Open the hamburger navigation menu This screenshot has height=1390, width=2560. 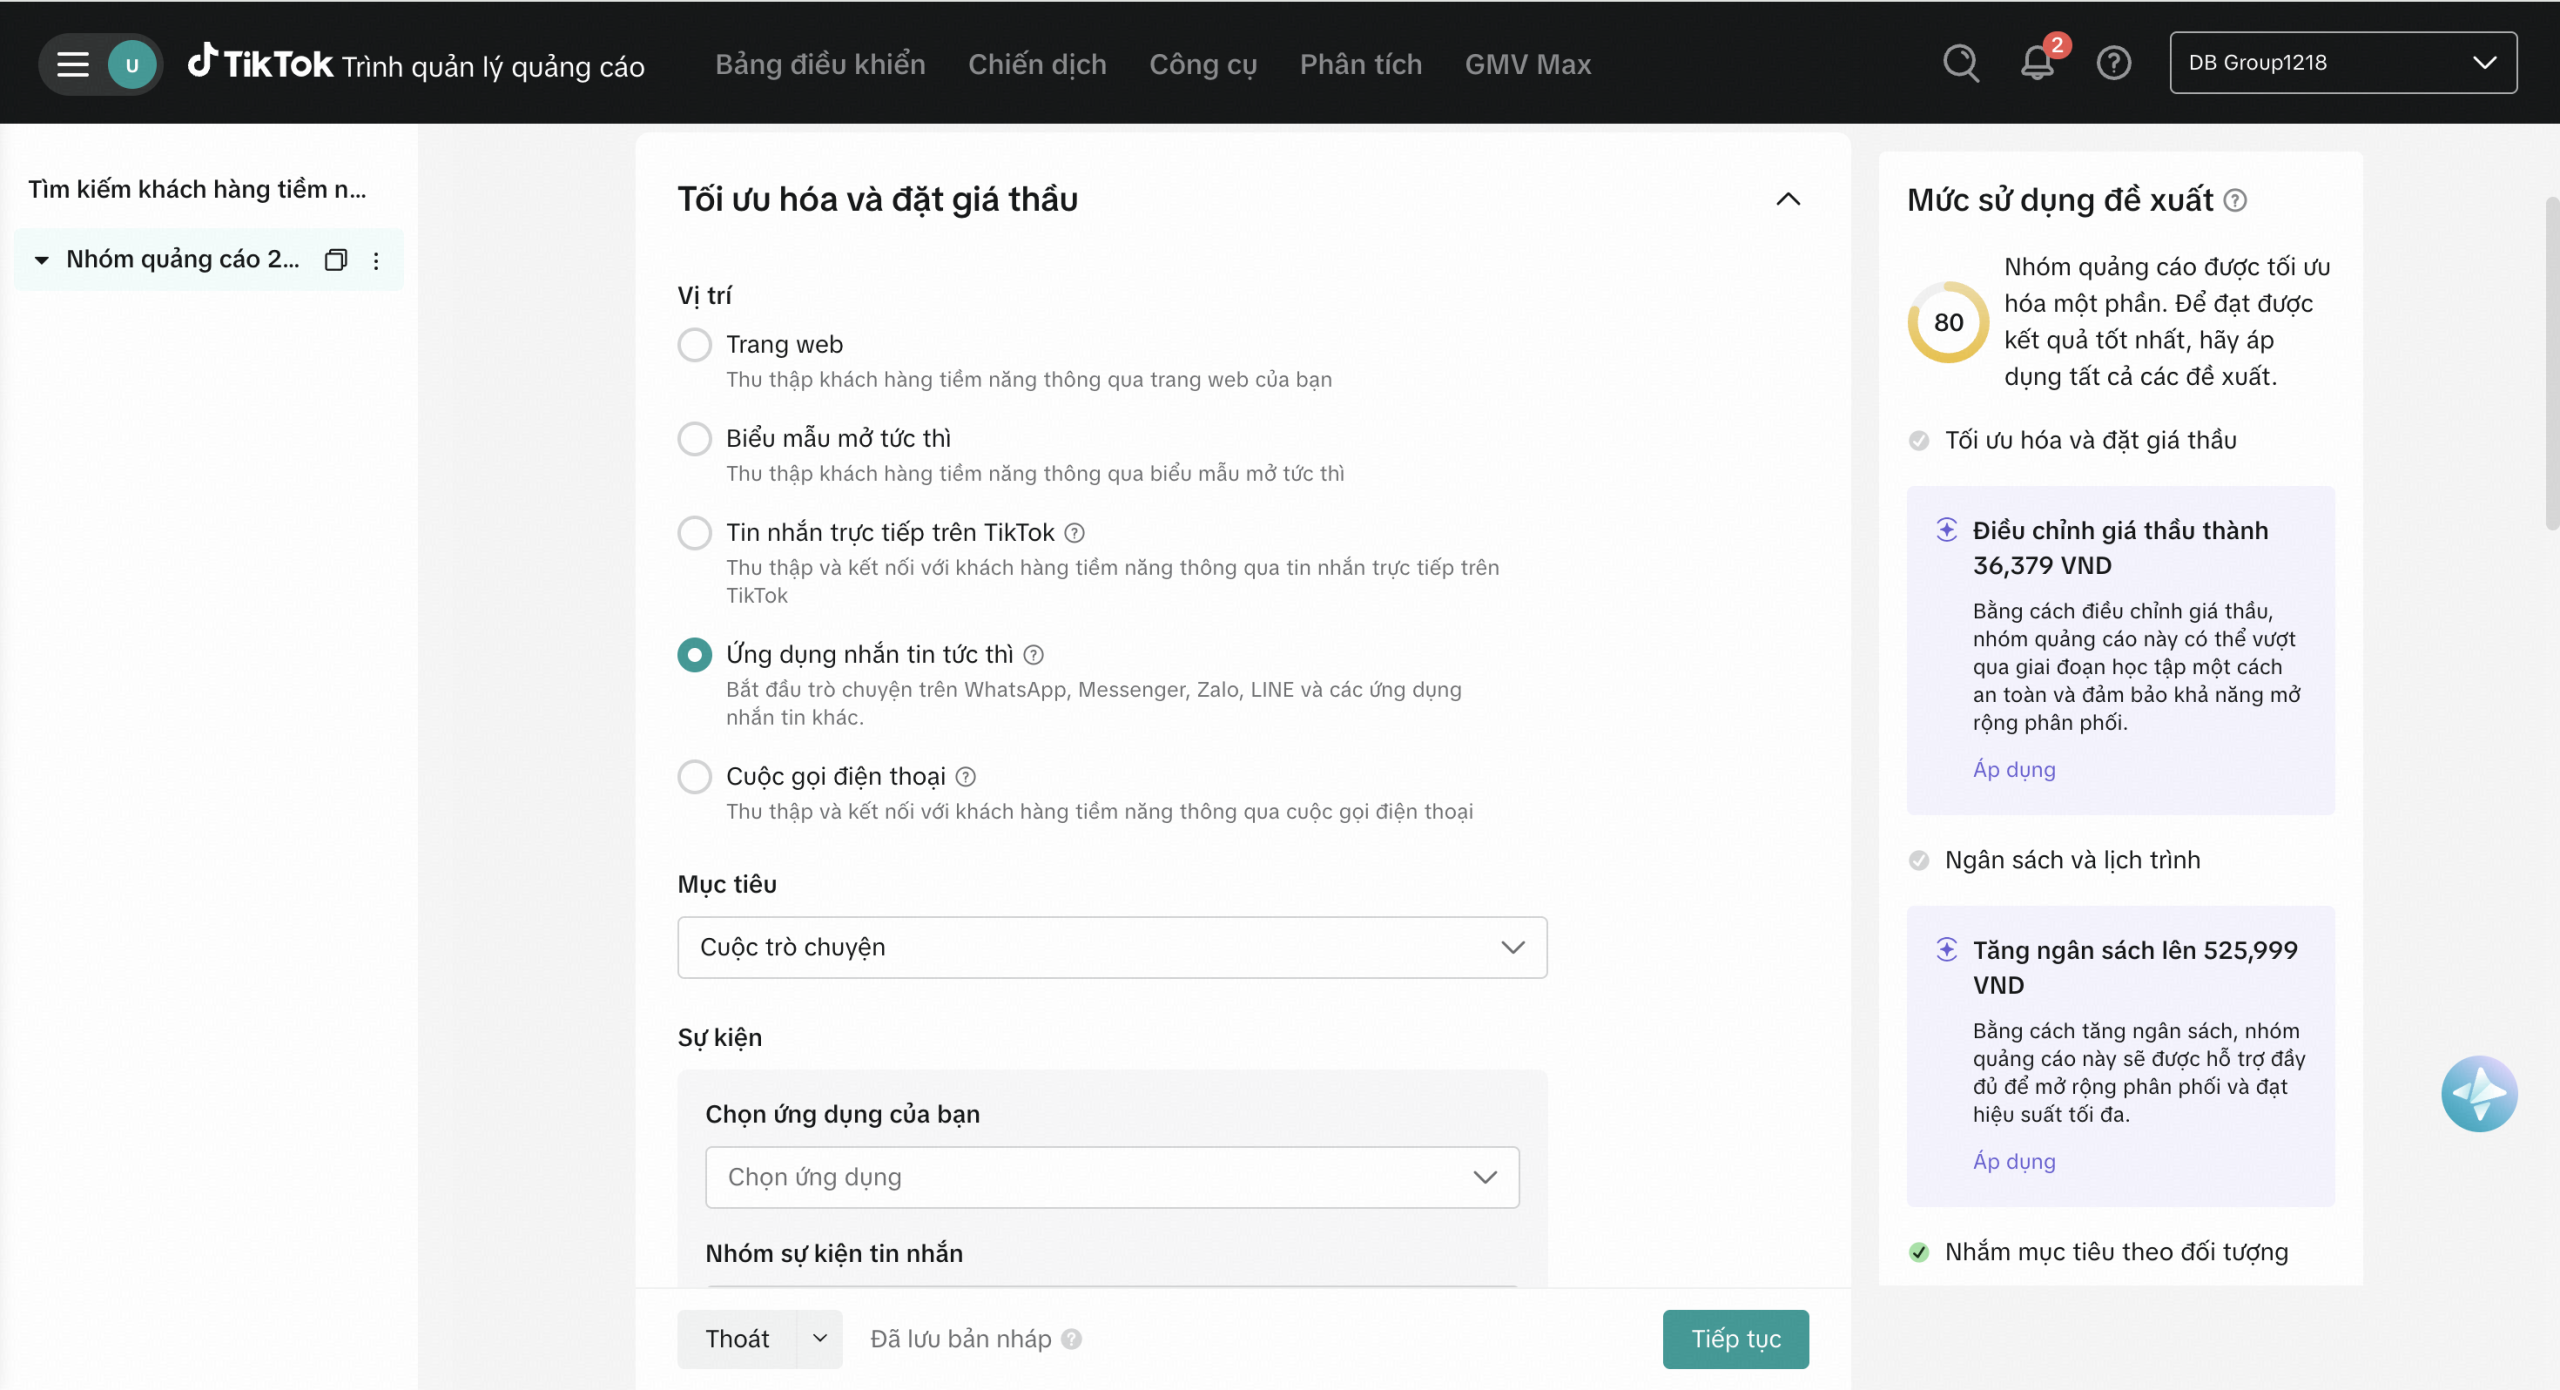(72, 64)
